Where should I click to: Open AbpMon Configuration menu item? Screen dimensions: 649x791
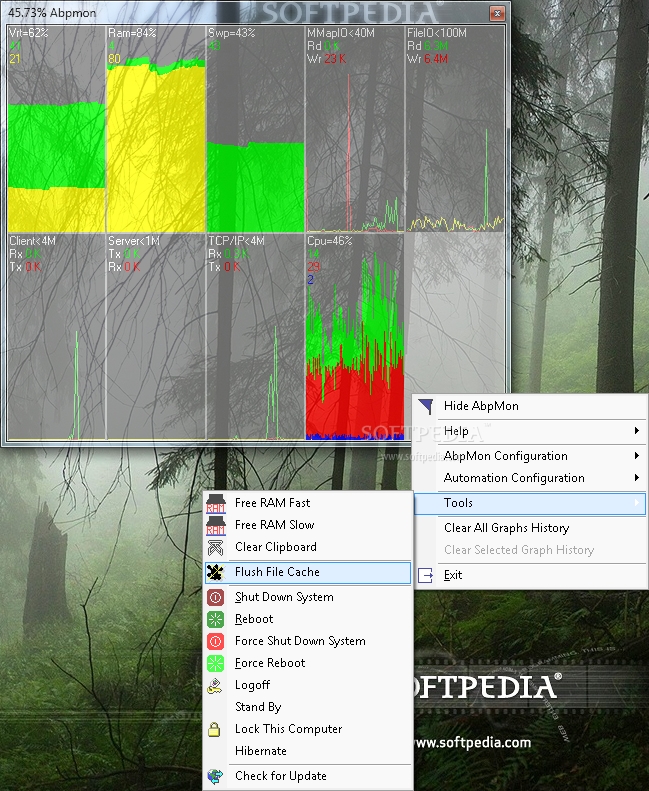pos(530,456)
